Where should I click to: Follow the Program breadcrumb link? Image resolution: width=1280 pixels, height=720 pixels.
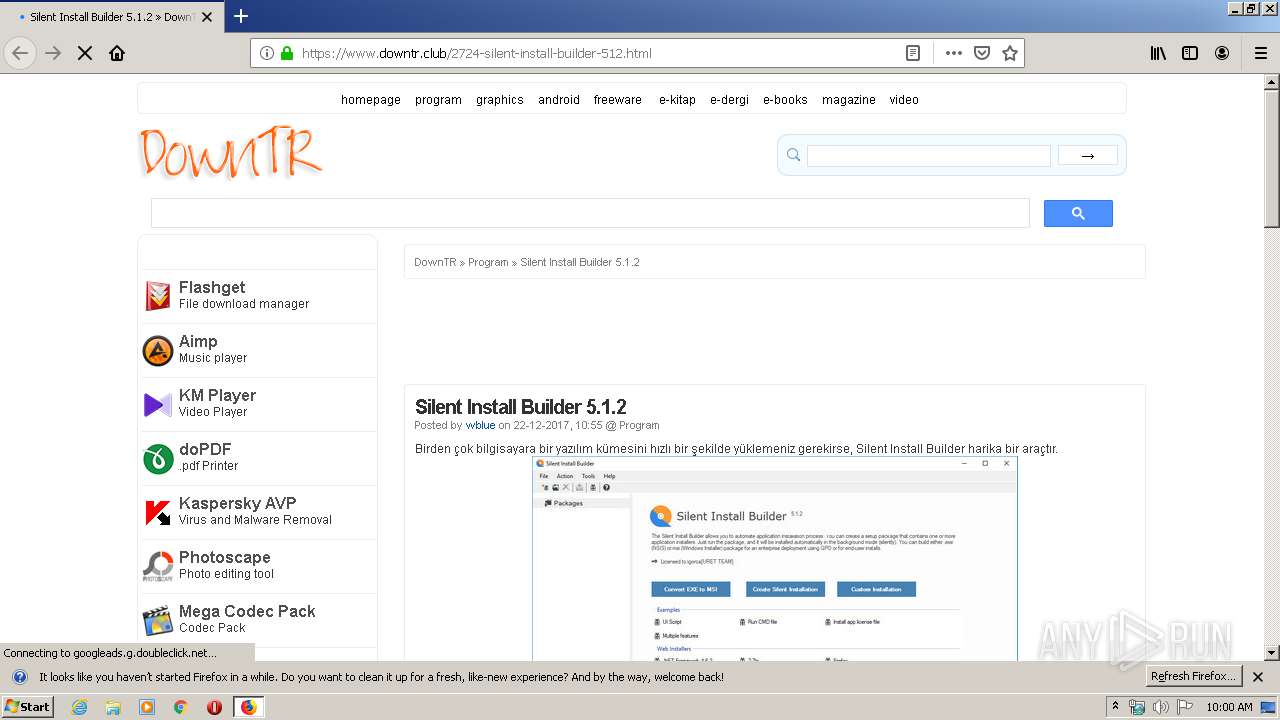[x=488, y=262]
